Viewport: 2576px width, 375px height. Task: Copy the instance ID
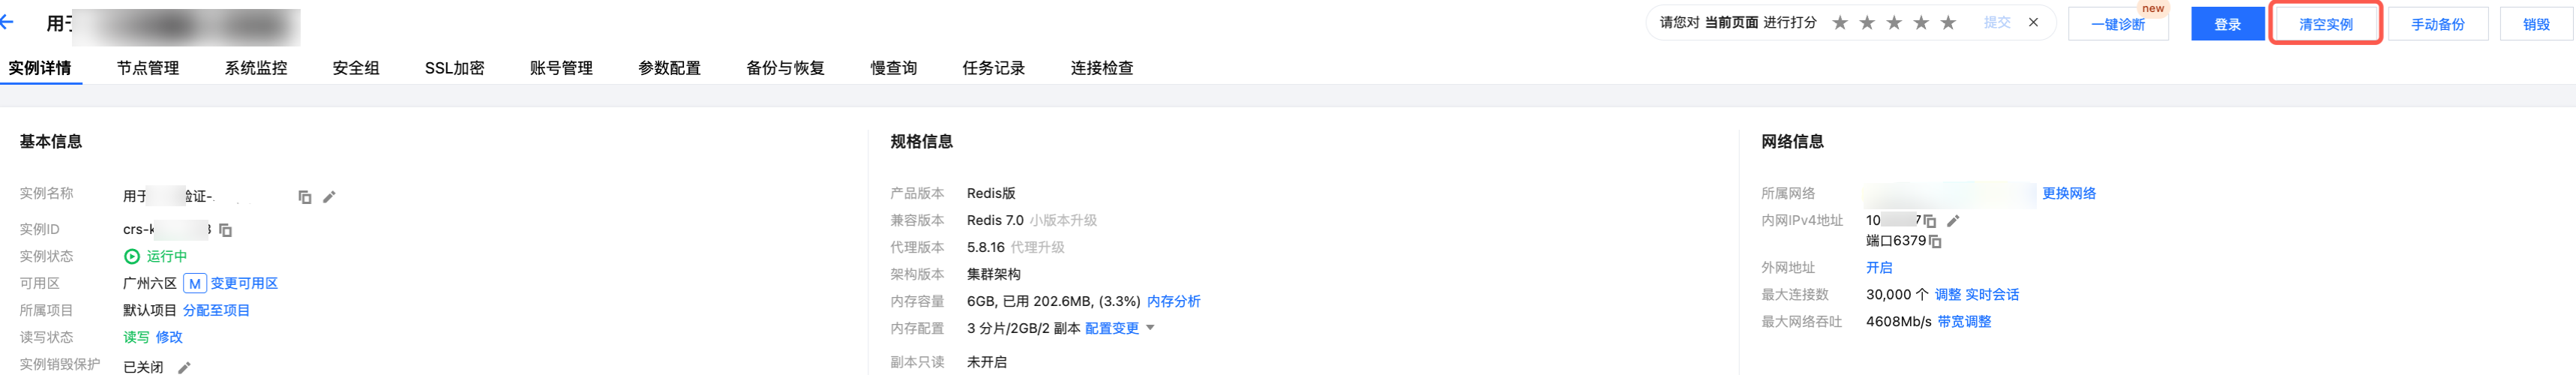pos(226,230)
